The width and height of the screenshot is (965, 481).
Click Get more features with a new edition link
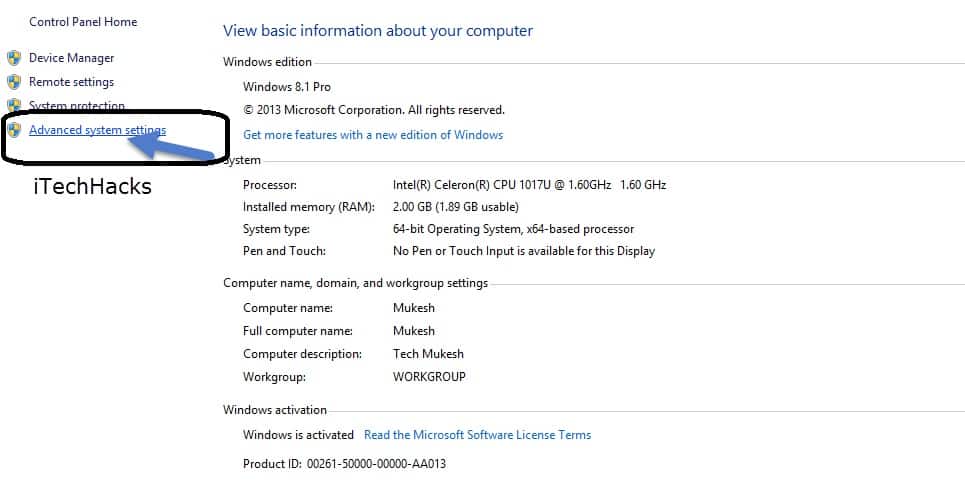pos(373,135)
